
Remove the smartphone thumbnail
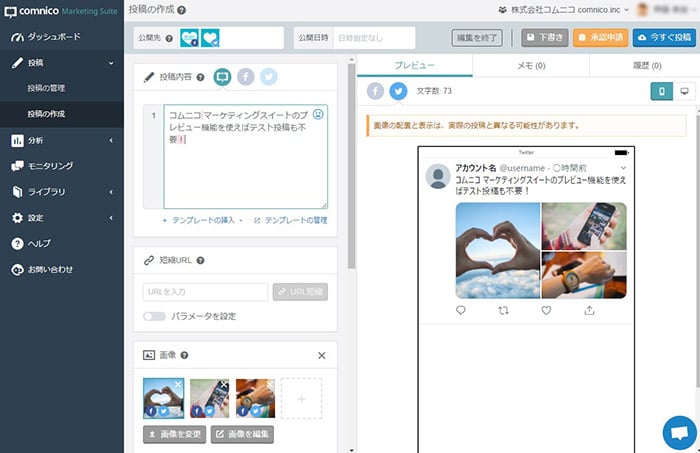coord(224,384)
